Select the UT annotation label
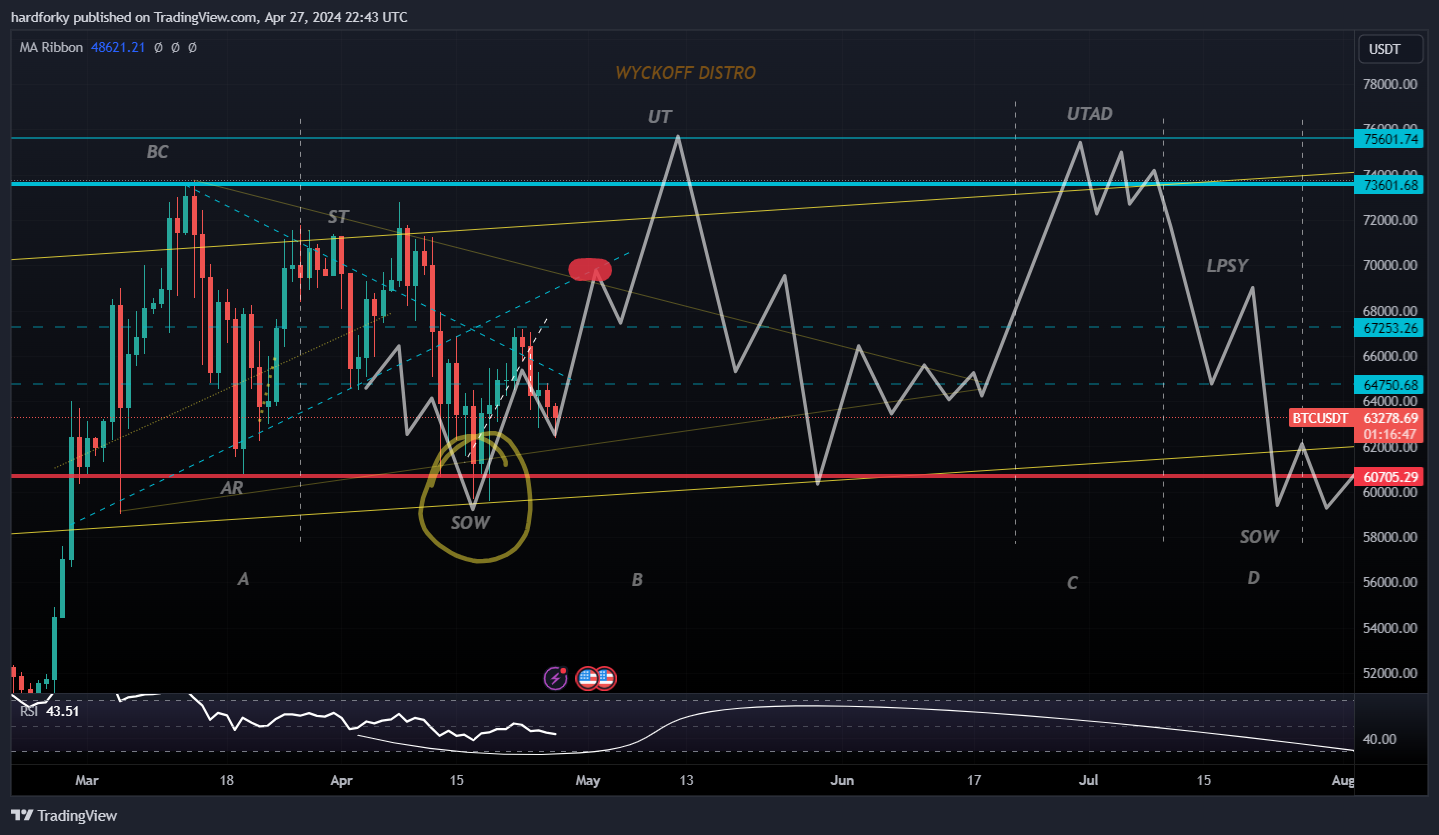 659,117
